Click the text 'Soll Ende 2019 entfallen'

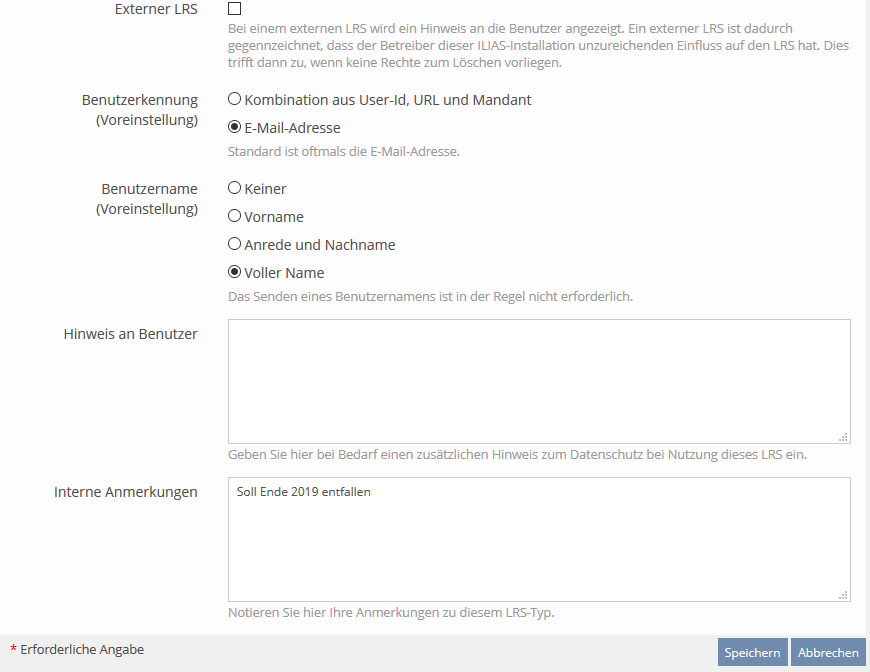[304, 492]
